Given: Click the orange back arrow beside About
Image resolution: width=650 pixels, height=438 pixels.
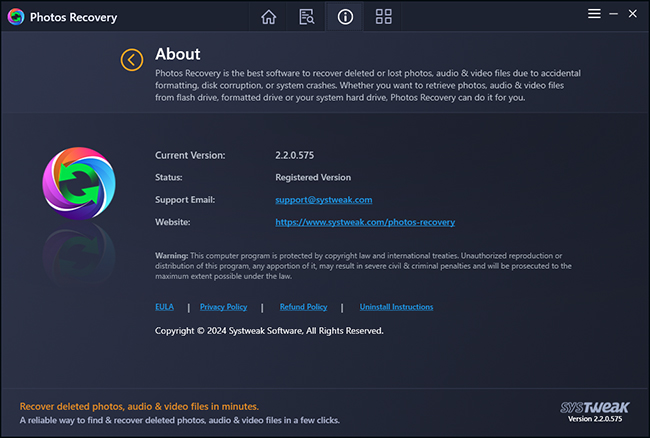Looking at the screenshot, I should (132, 59).
